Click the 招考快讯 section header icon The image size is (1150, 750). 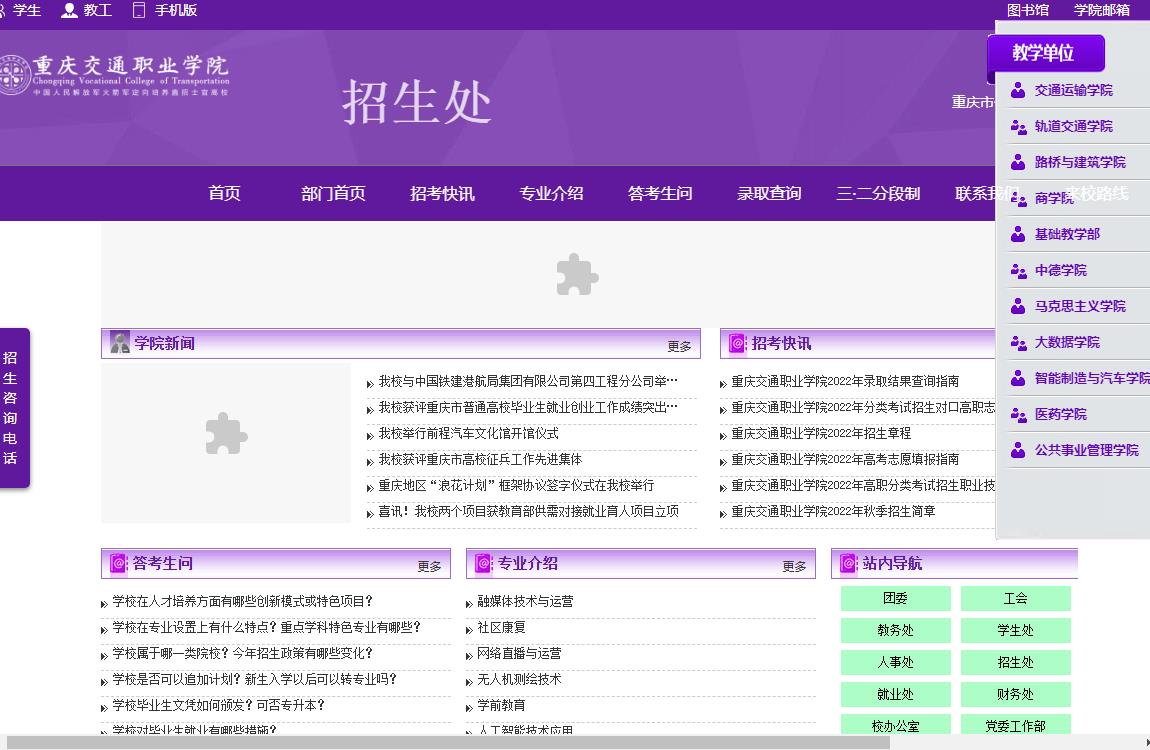click(x=737, y=342)
